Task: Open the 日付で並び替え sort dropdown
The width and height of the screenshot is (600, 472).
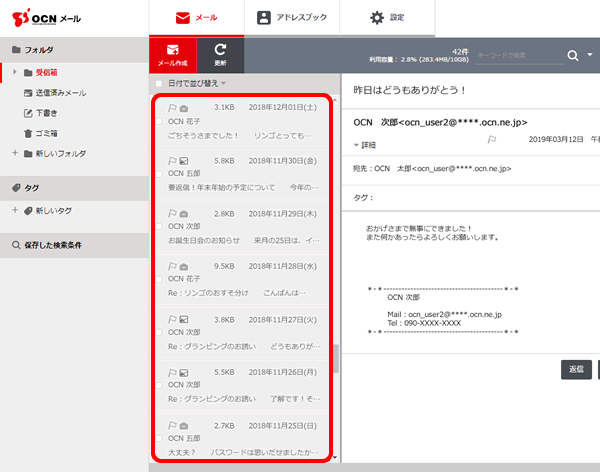Action: 197,83
